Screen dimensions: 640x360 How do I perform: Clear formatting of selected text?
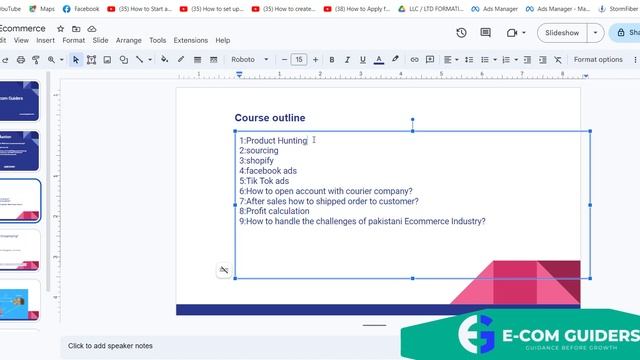tap(558, 60)
